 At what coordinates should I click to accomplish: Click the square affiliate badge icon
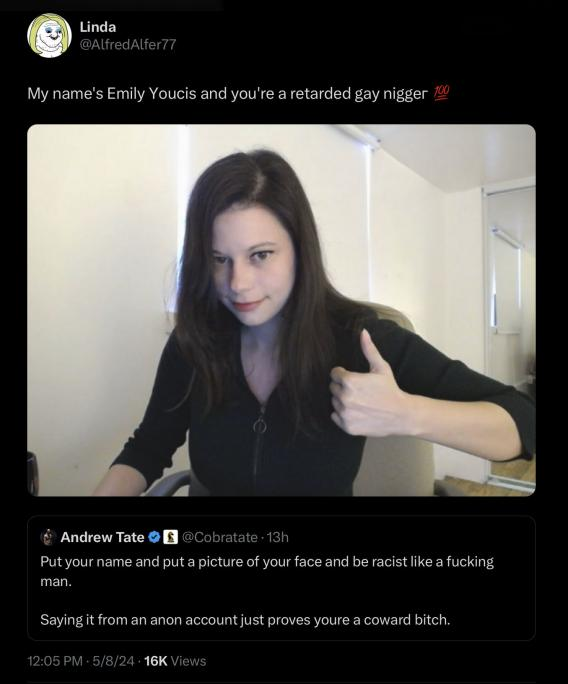[171, 537]
